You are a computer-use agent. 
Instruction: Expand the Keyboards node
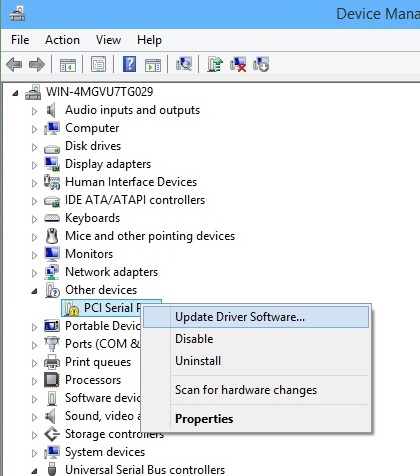click(34, 219)
